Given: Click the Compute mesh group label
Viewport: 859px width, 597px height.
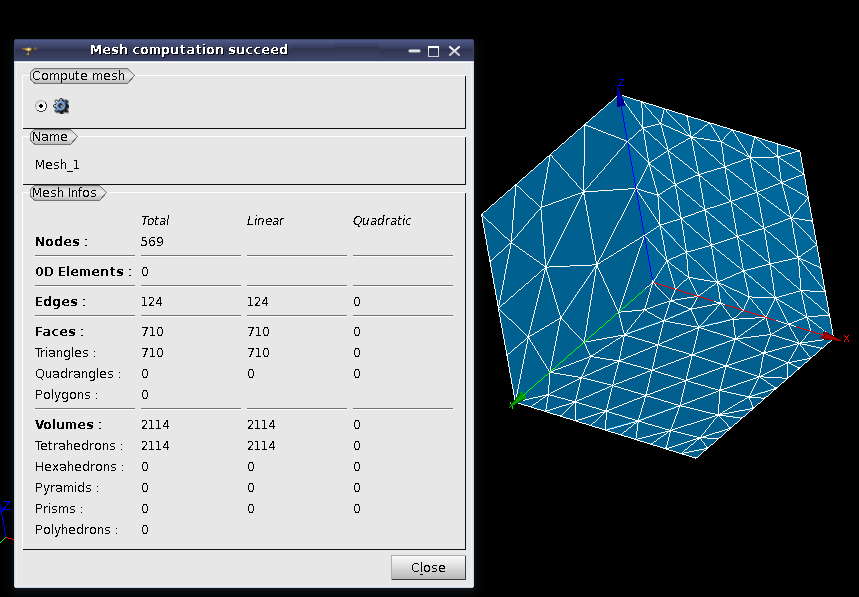Looking at the screenshot, I should [78, 76].
